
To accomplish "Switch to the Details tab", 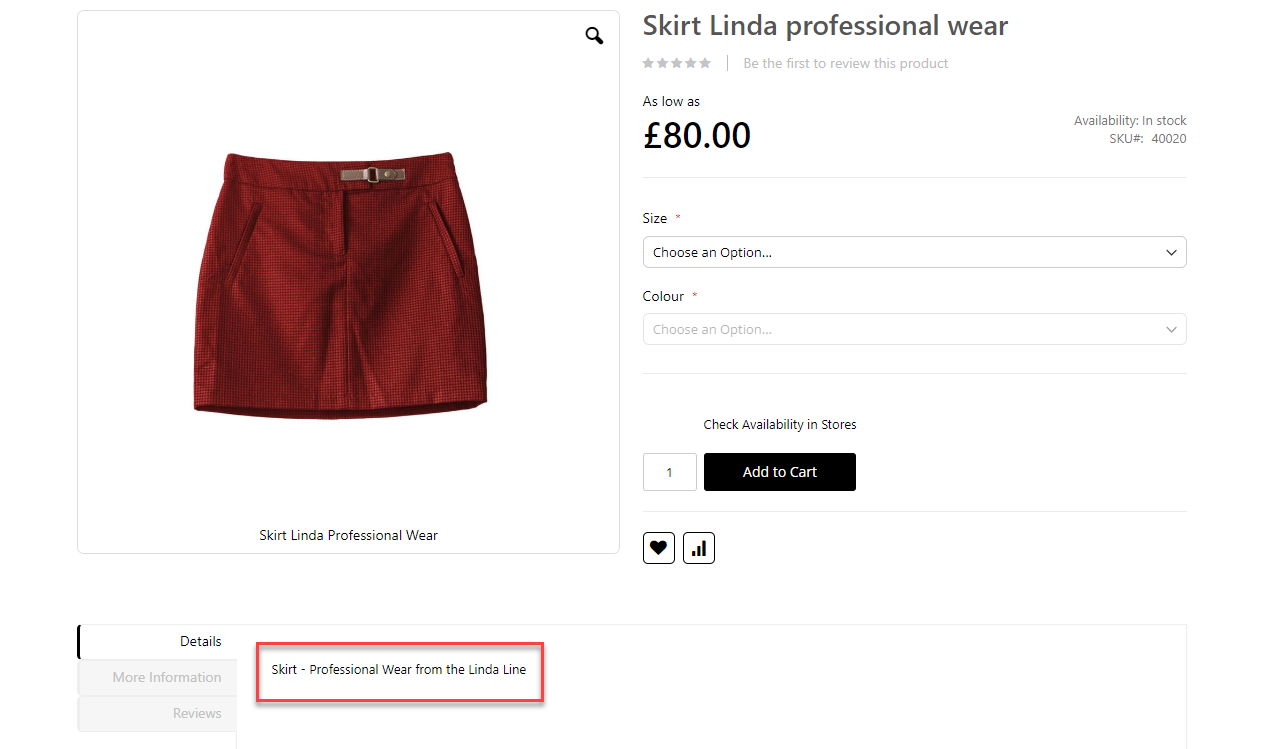I will point(200,641).
